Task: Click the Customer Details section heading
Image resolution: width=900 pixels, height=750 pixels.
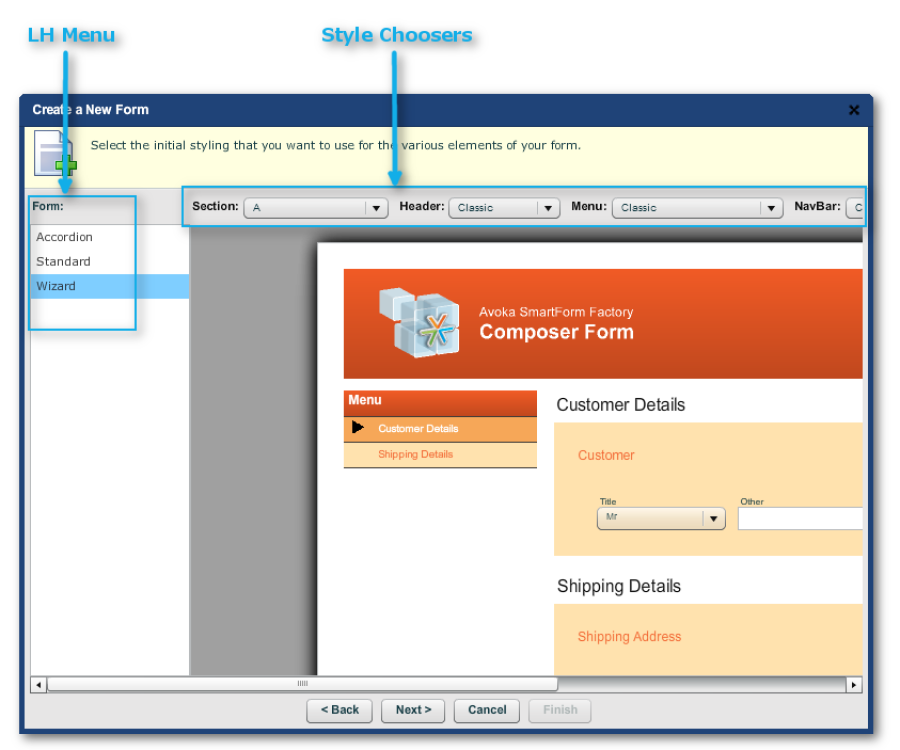Action: point(620,405)
